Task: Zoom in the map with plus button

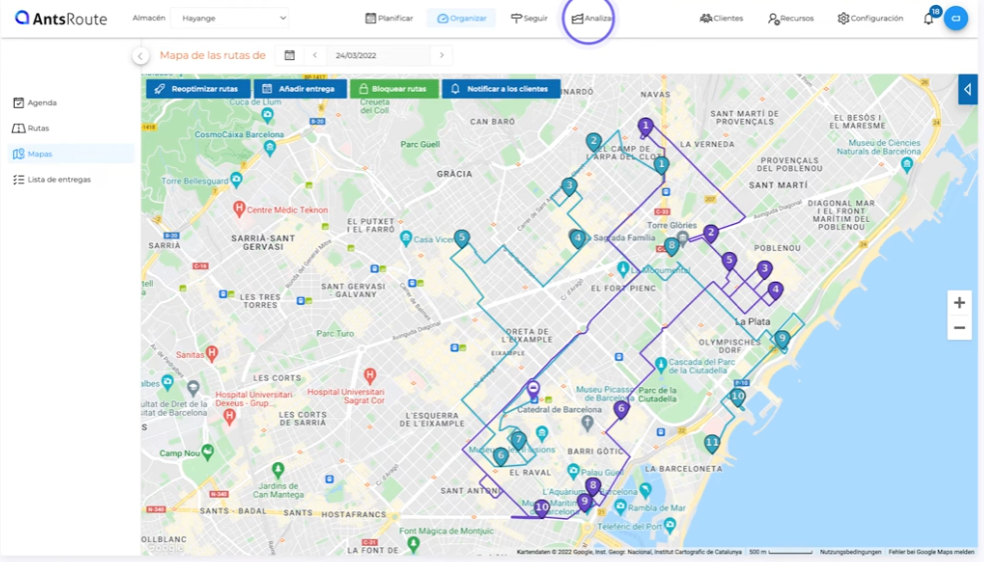Action: click(x=959, y=303)
